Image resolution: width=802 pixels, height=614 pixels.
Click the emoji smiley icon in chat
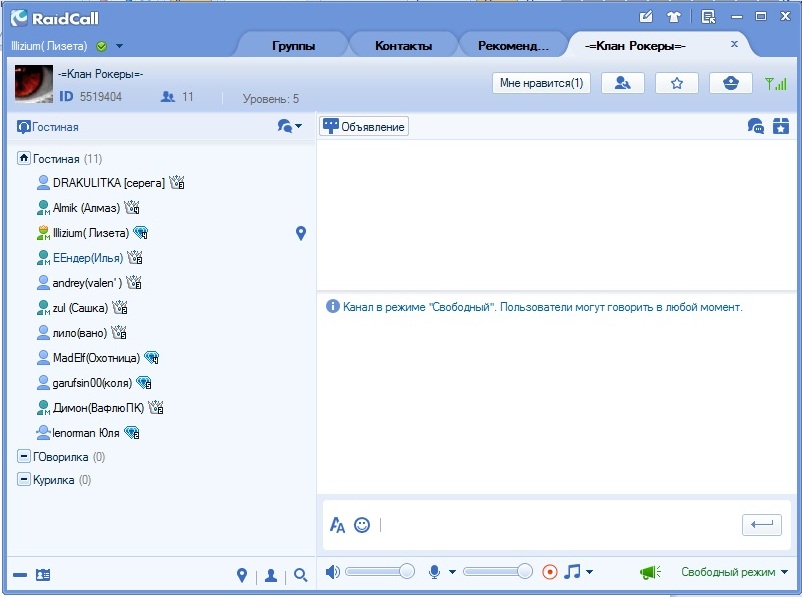[x=362, y=524]
